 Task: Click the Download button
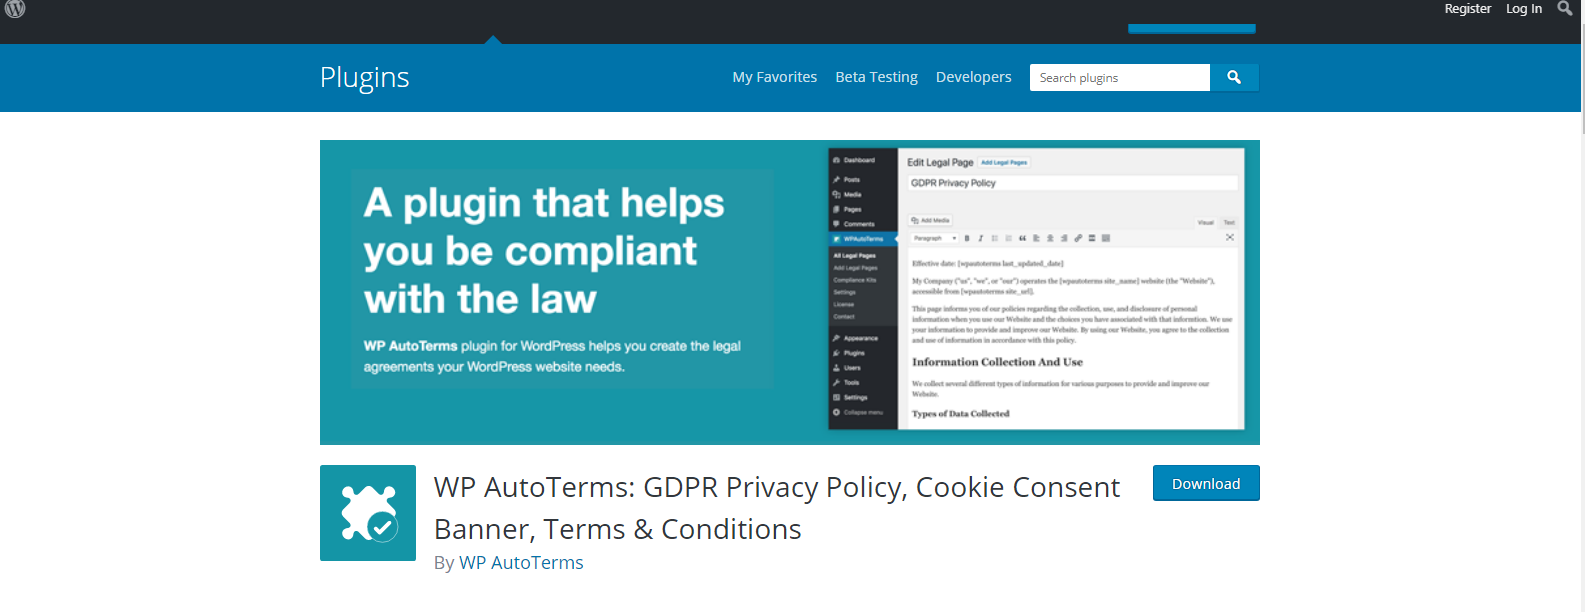point(1206,483)
